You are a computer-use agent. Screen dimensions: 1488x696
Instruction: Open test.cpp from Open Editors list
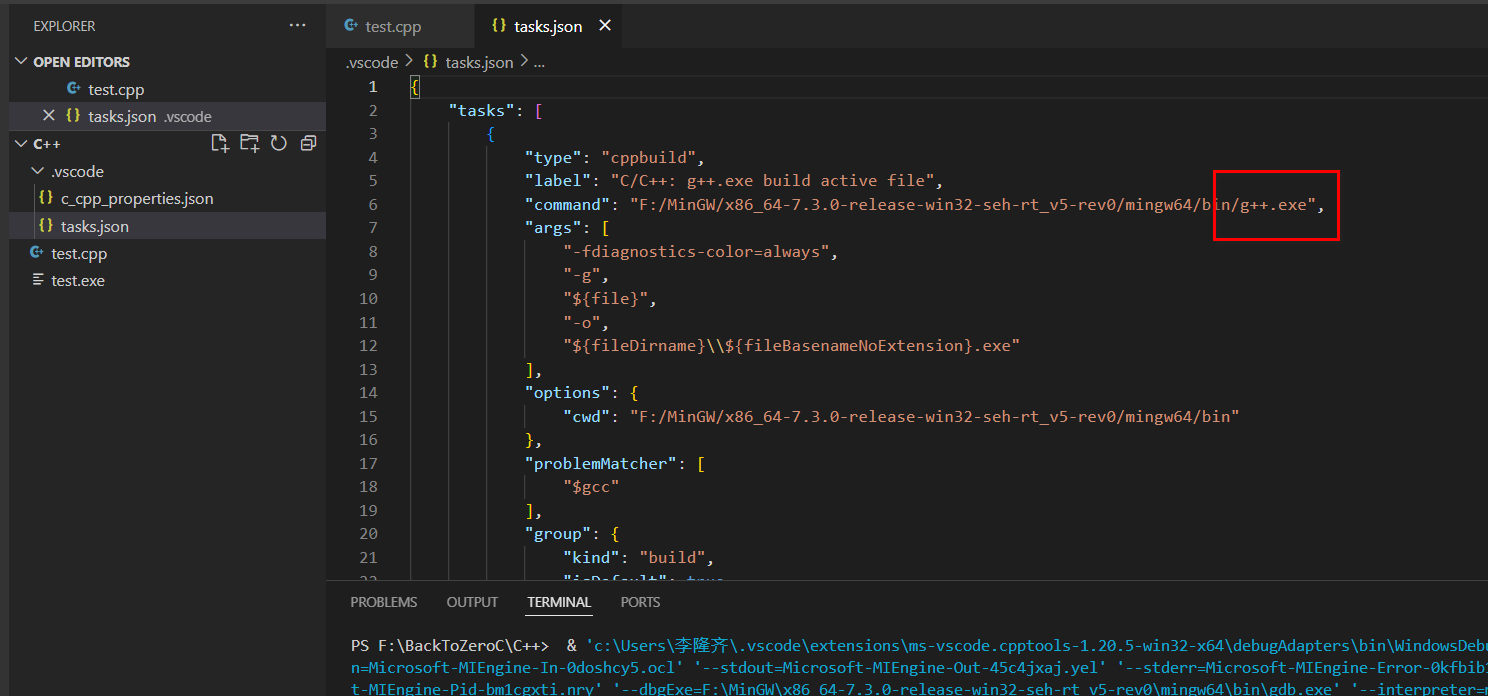point(167,89)
